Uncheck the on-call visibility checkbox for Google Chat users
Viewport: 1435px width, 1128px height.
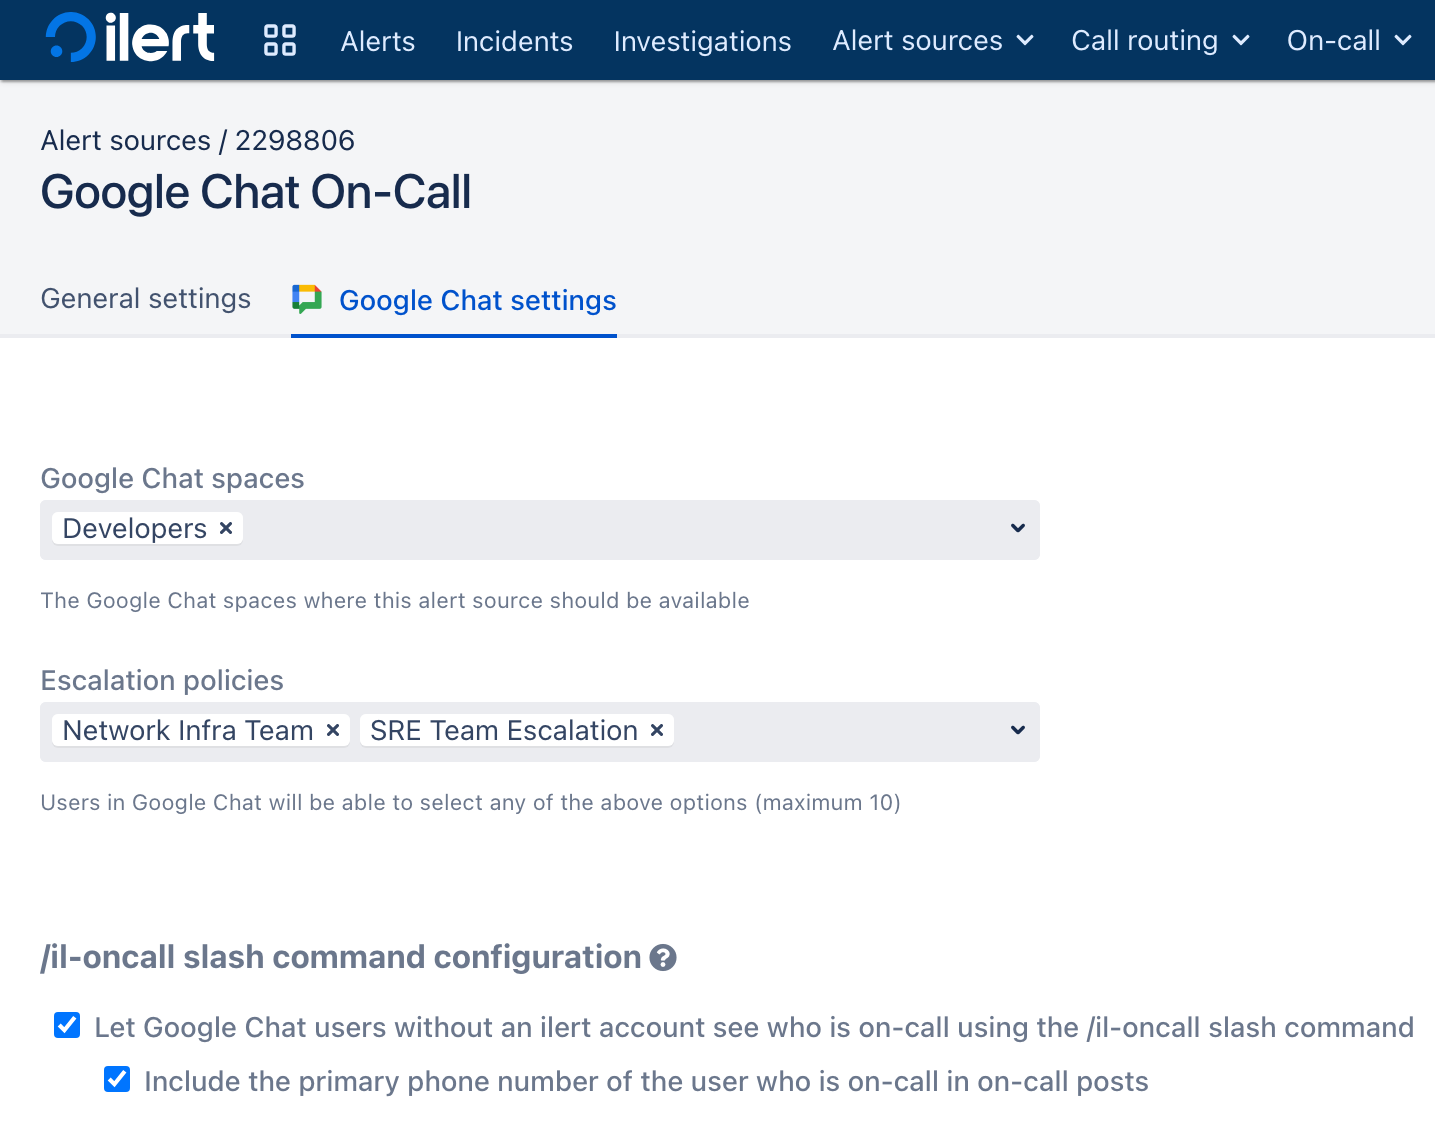pyautogui.click(x=67, y=1025)
